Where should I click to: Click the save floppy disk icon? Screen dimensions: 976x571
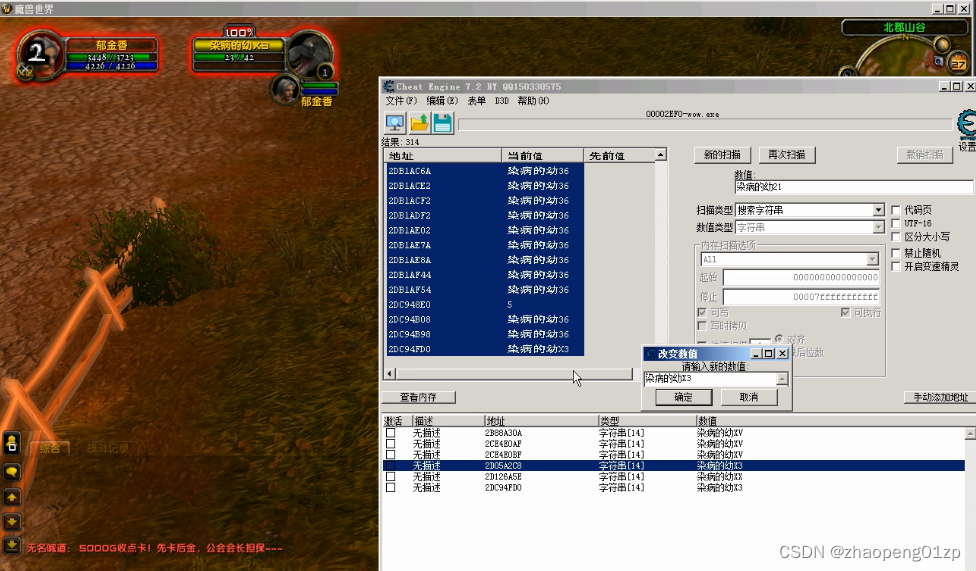click(443, 123)
